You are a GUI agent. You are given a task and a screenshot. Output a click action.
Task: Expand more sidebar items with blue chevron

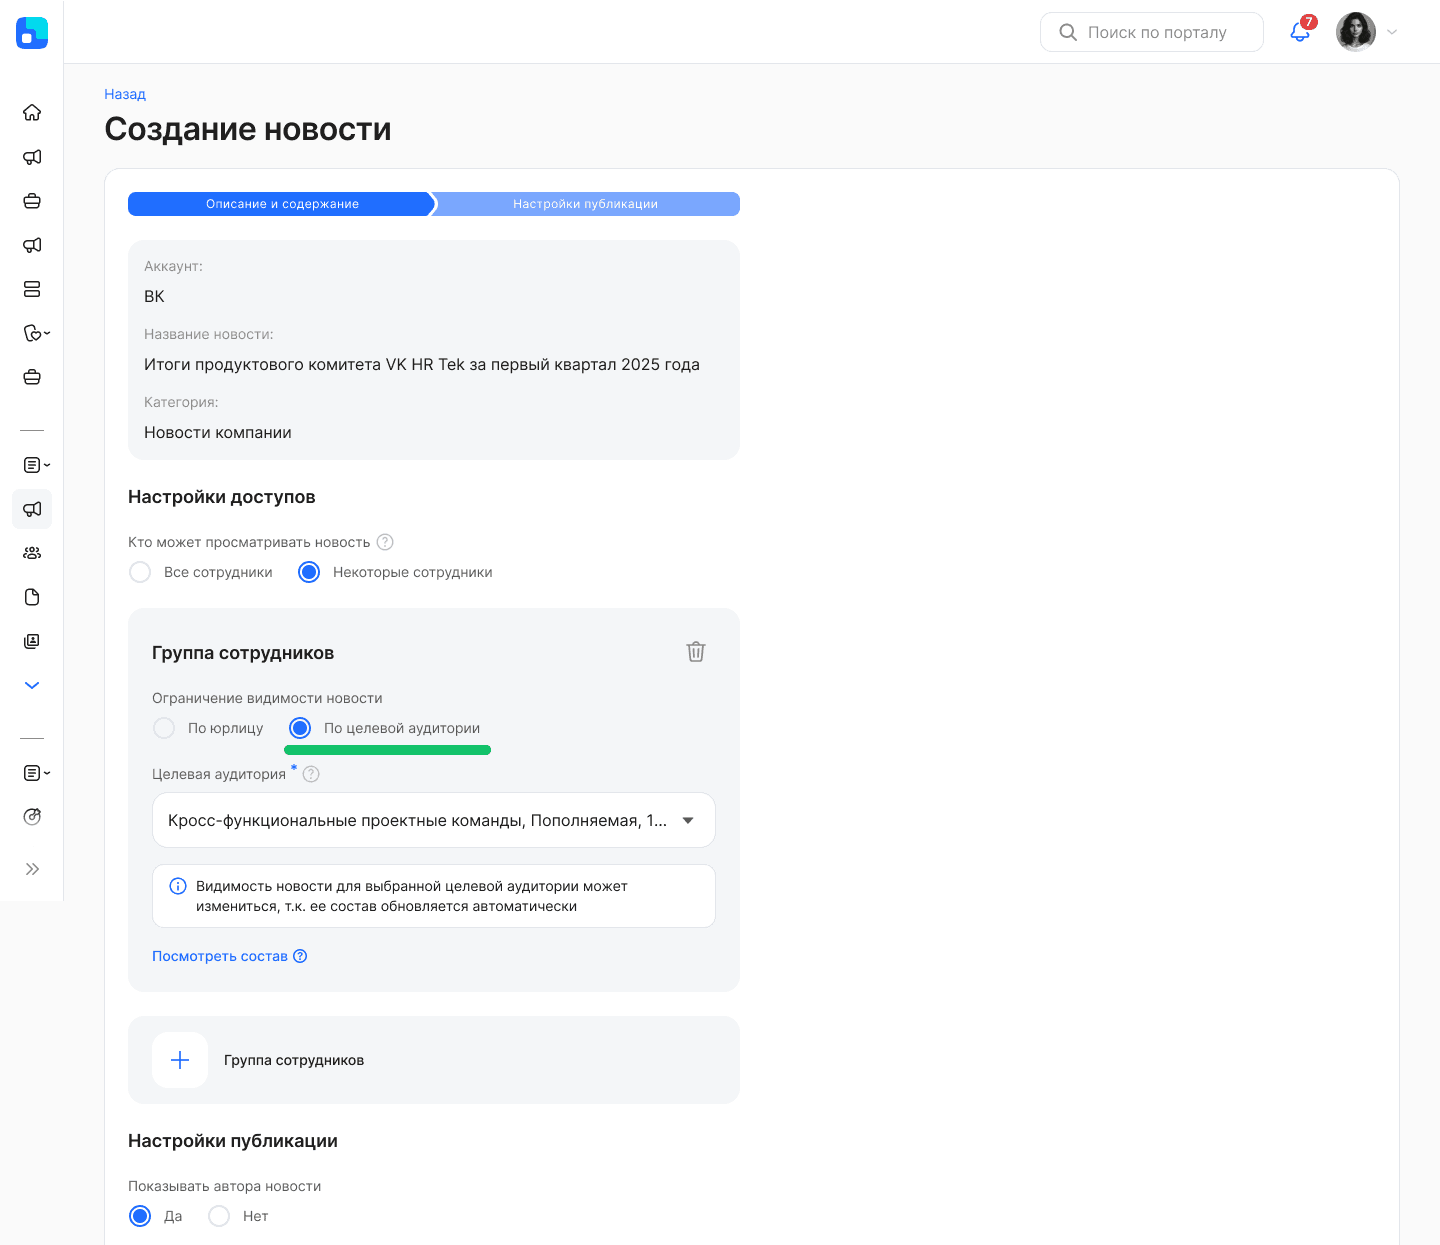click(32, 685)
